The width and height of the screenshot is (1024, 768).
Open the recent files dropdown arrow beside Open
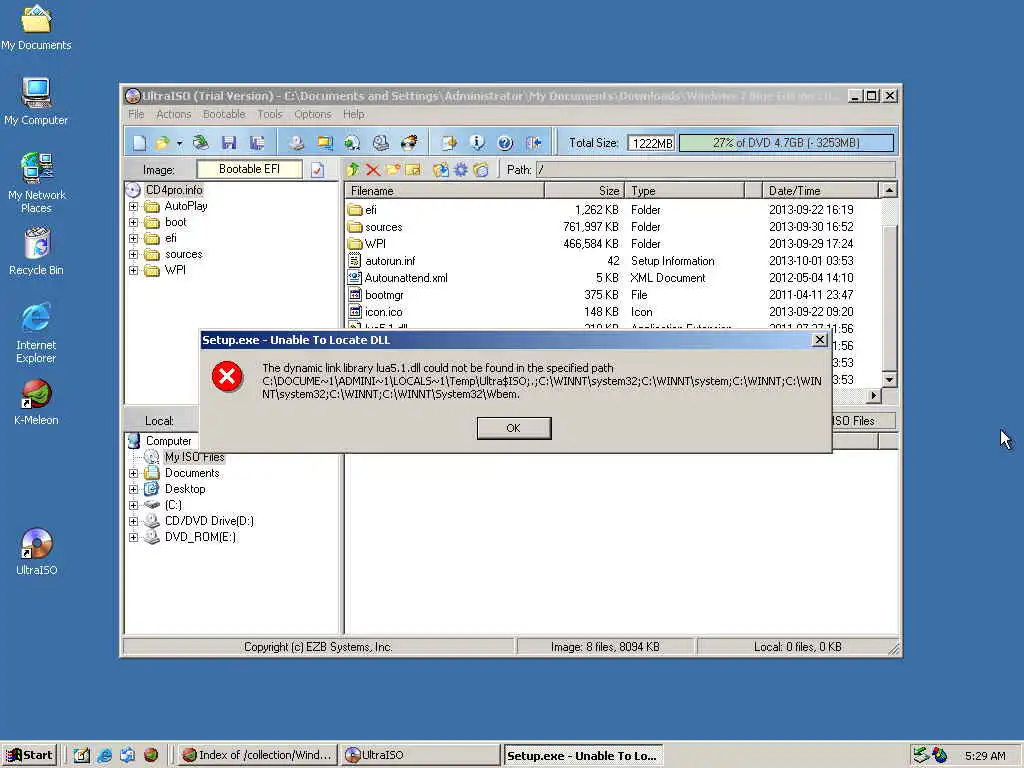(179, 143)
